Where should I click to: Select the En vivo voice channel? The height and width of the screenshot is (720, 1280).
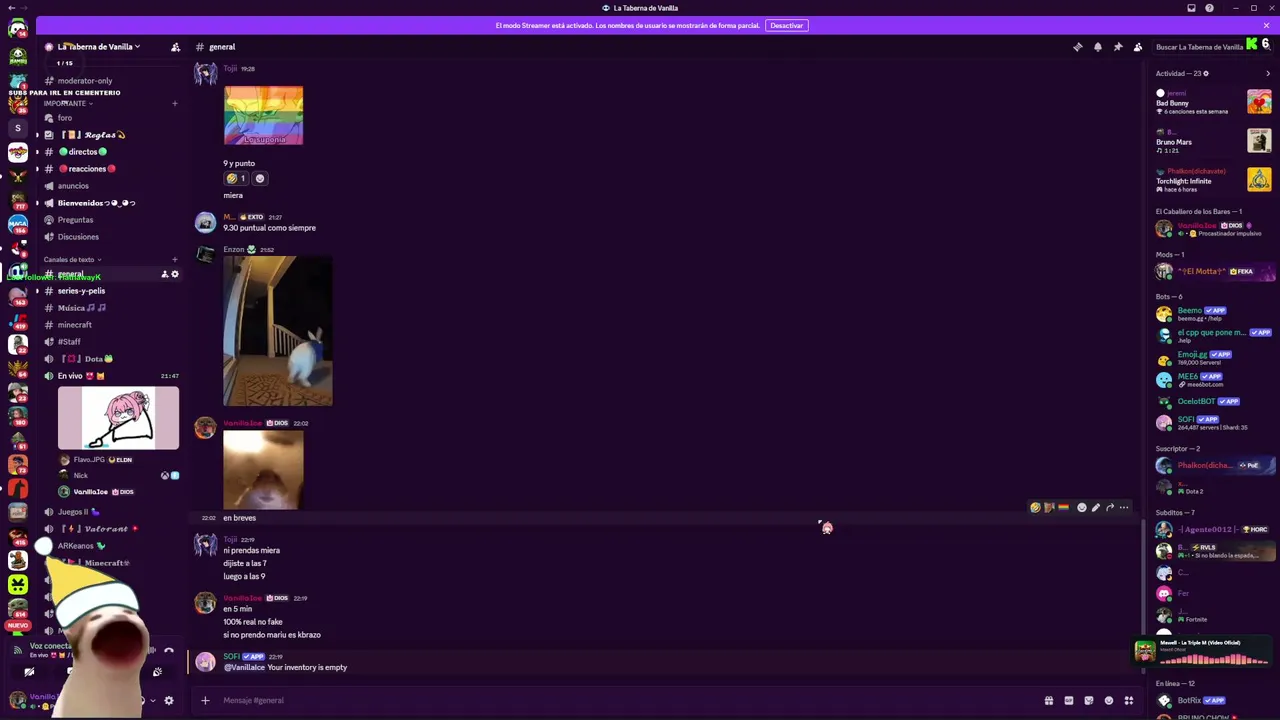click(x=80, y=376)
